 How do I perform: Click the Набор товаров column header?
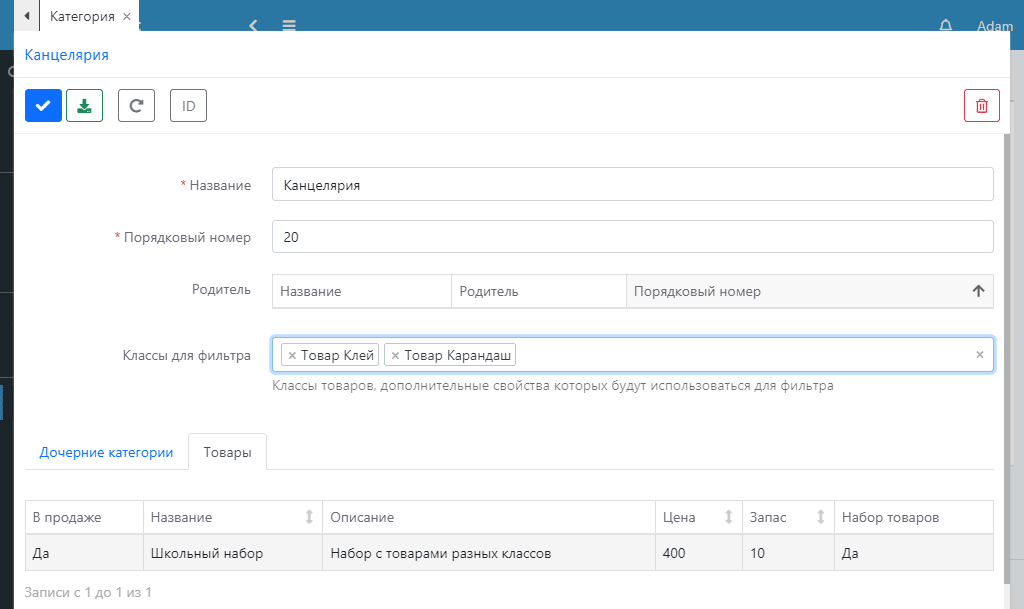[x=914, y=517]
